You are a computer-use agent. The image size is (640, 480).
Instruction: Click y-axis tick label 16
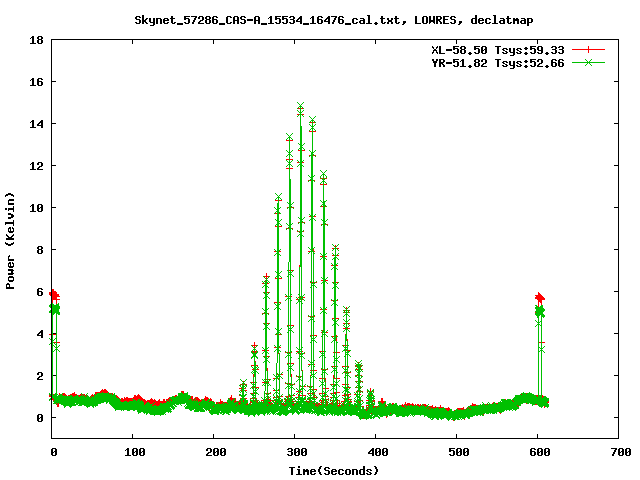(x=36, y=82)
